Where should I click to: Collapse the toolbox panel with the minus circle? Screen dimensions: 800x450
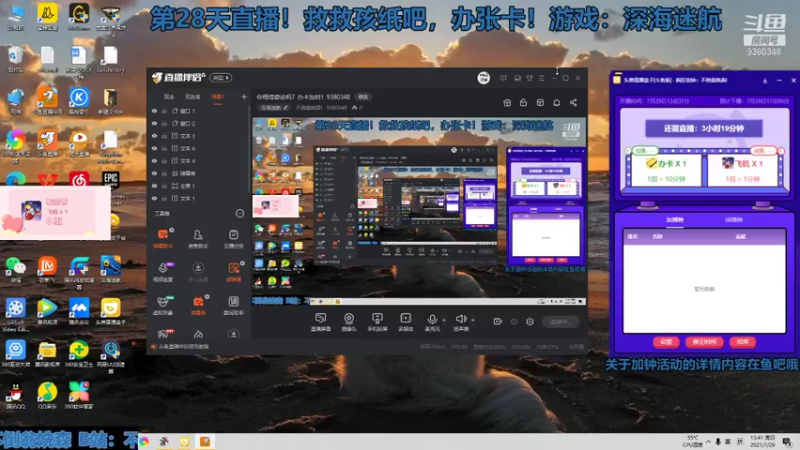240,213
